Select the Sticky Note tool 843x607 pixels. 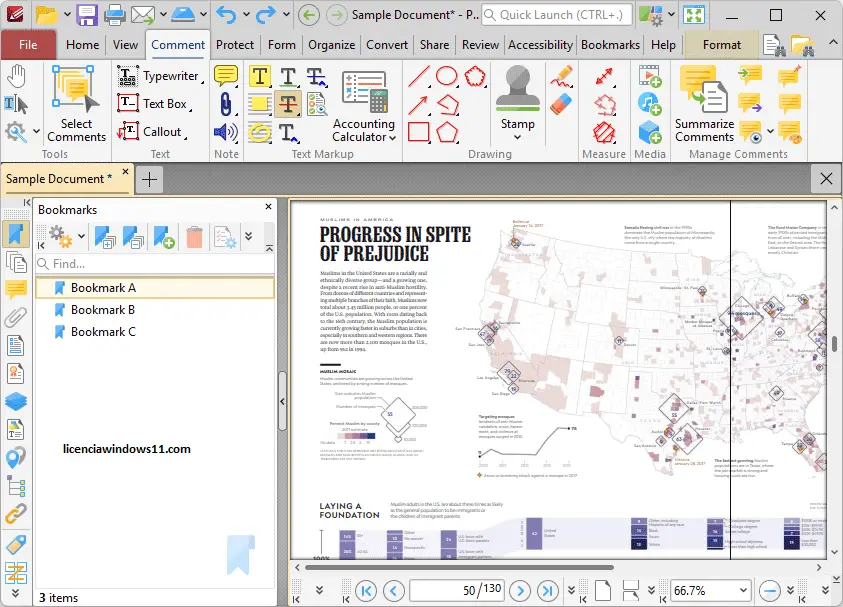coord(226,76)
